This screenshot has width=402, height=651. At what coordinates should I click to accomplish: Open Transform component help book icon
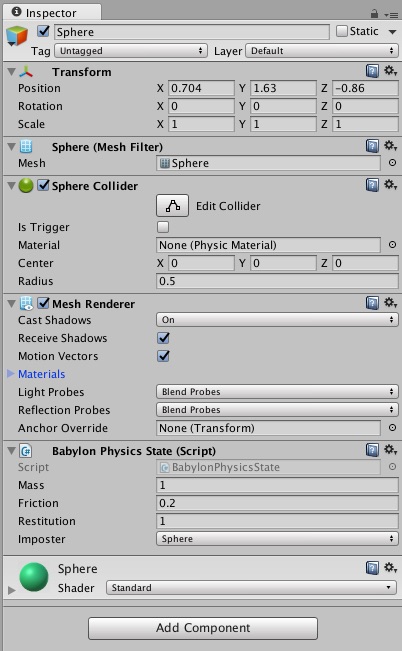pyautogui.click(x=372, y=71)
